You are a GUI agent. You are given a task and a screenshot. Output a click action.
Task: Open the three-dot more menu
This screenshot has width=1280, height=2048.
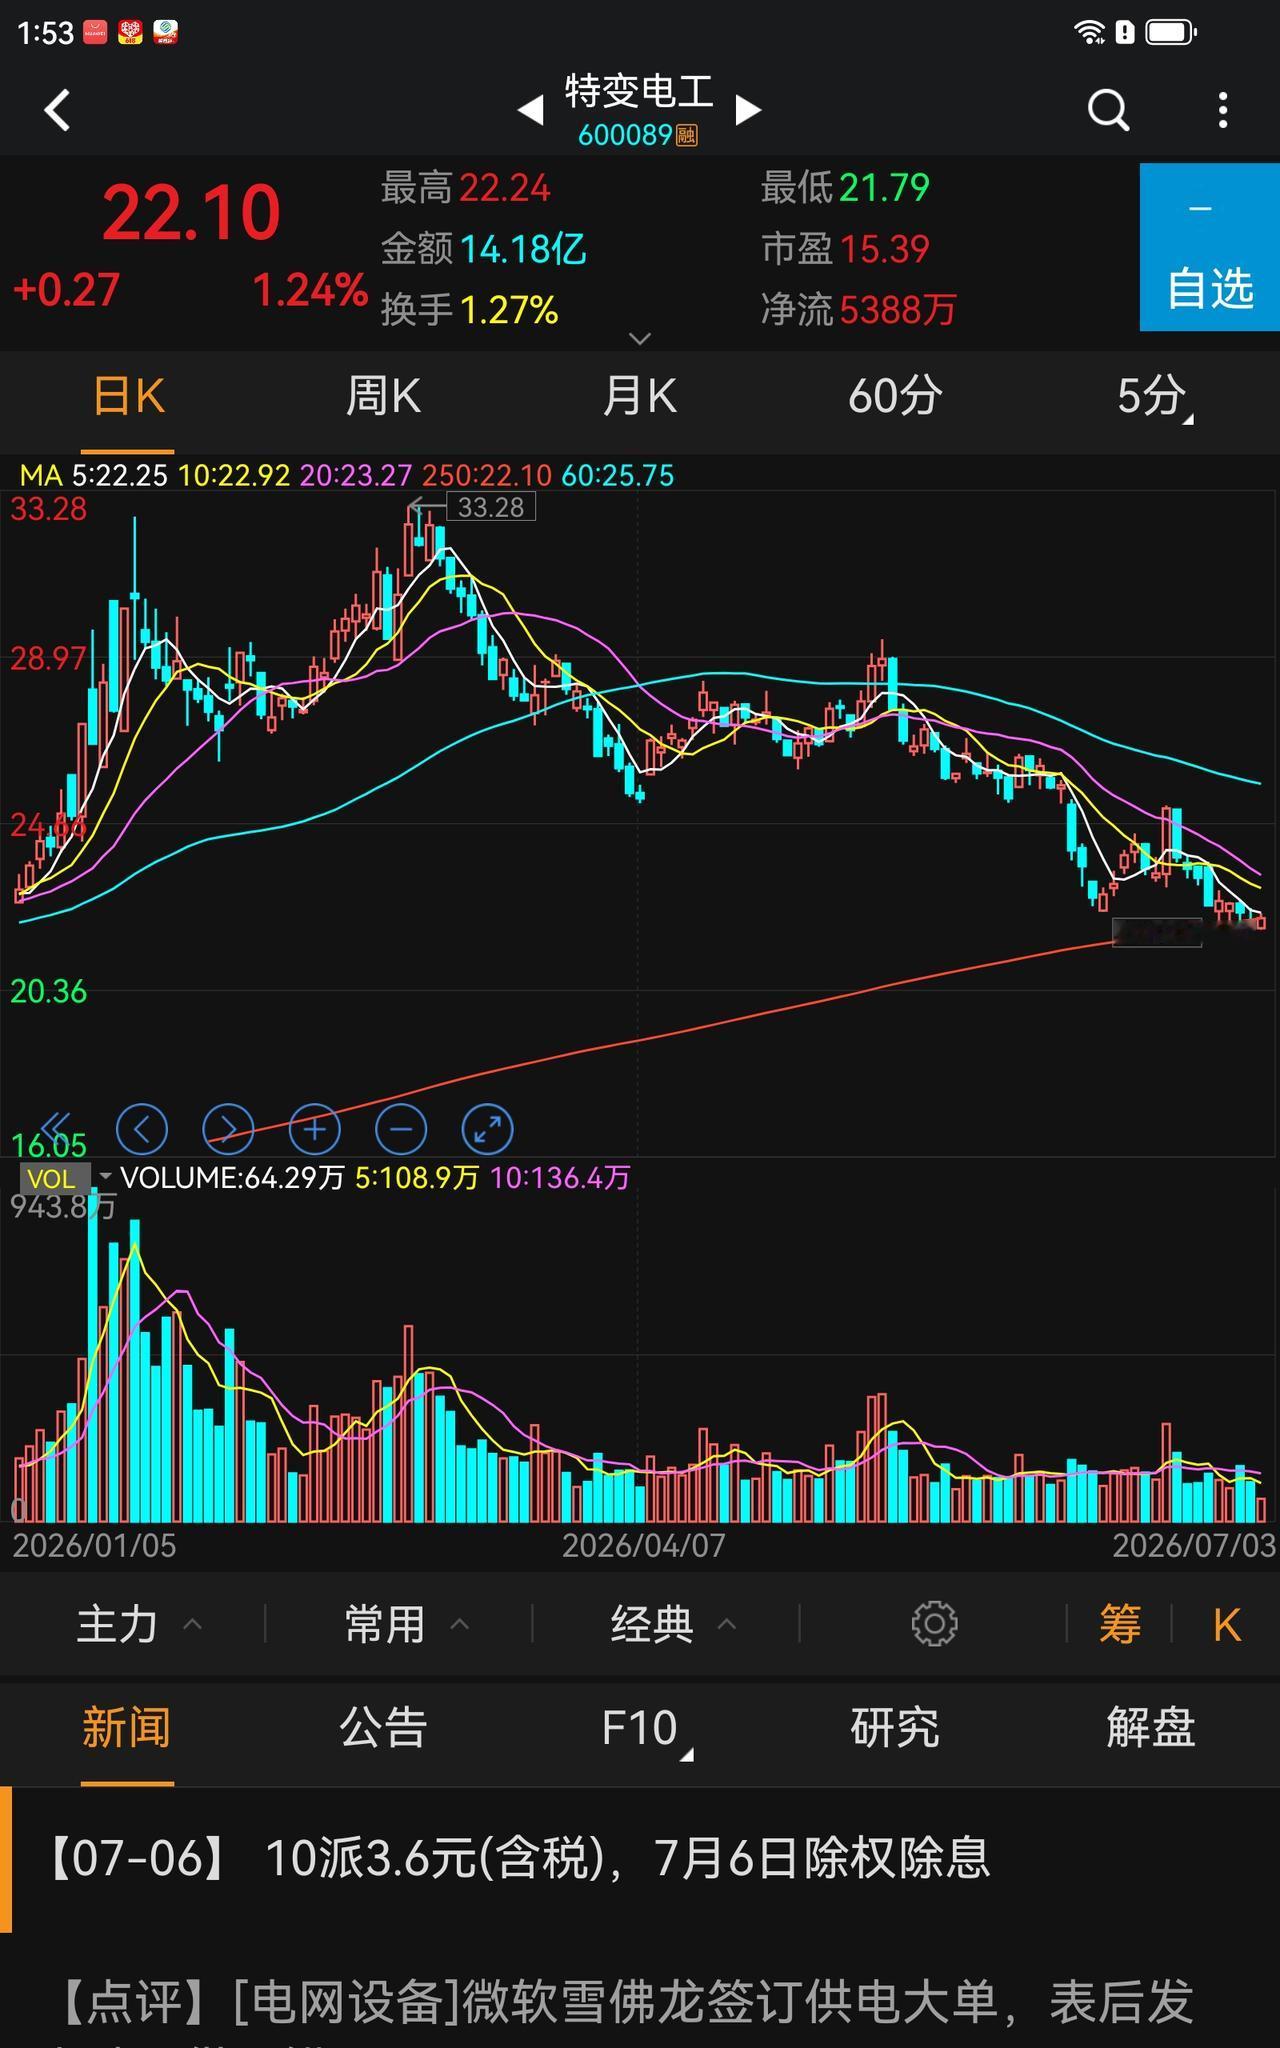click(1223, 110)
